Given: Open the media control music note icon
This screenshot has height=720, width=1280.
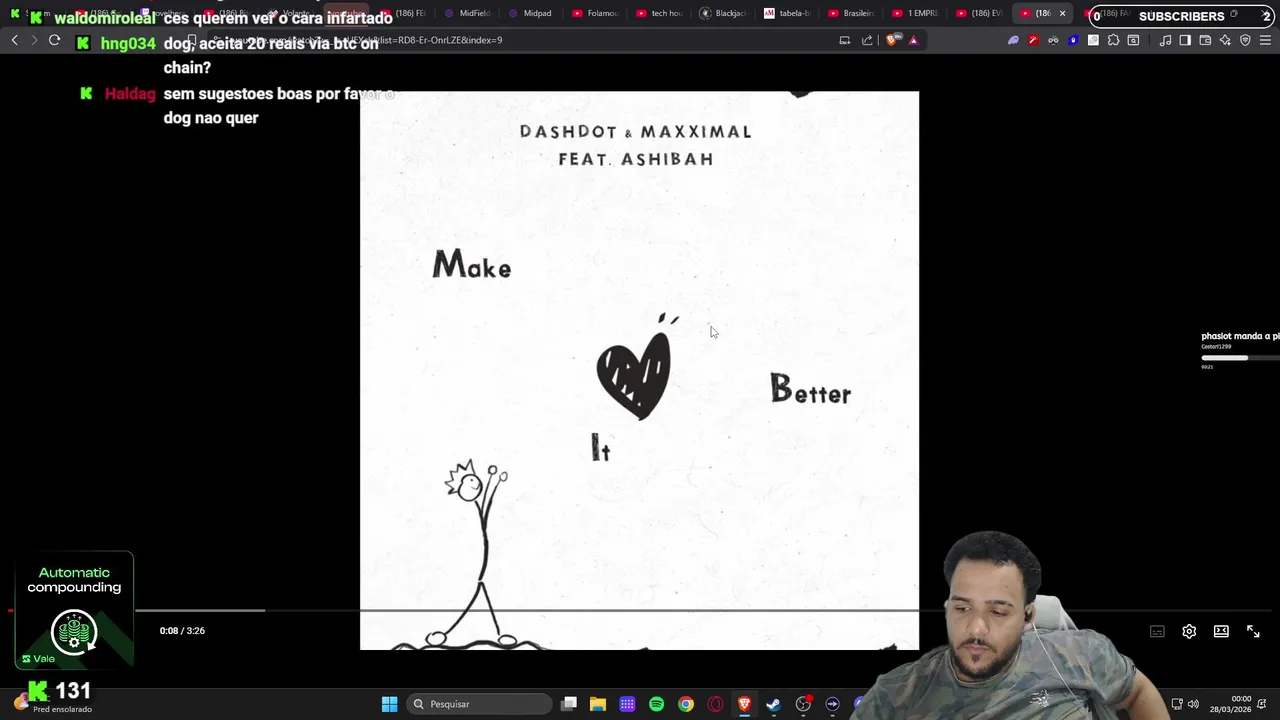Looking at the screenshot, I should click(1165, 40).
